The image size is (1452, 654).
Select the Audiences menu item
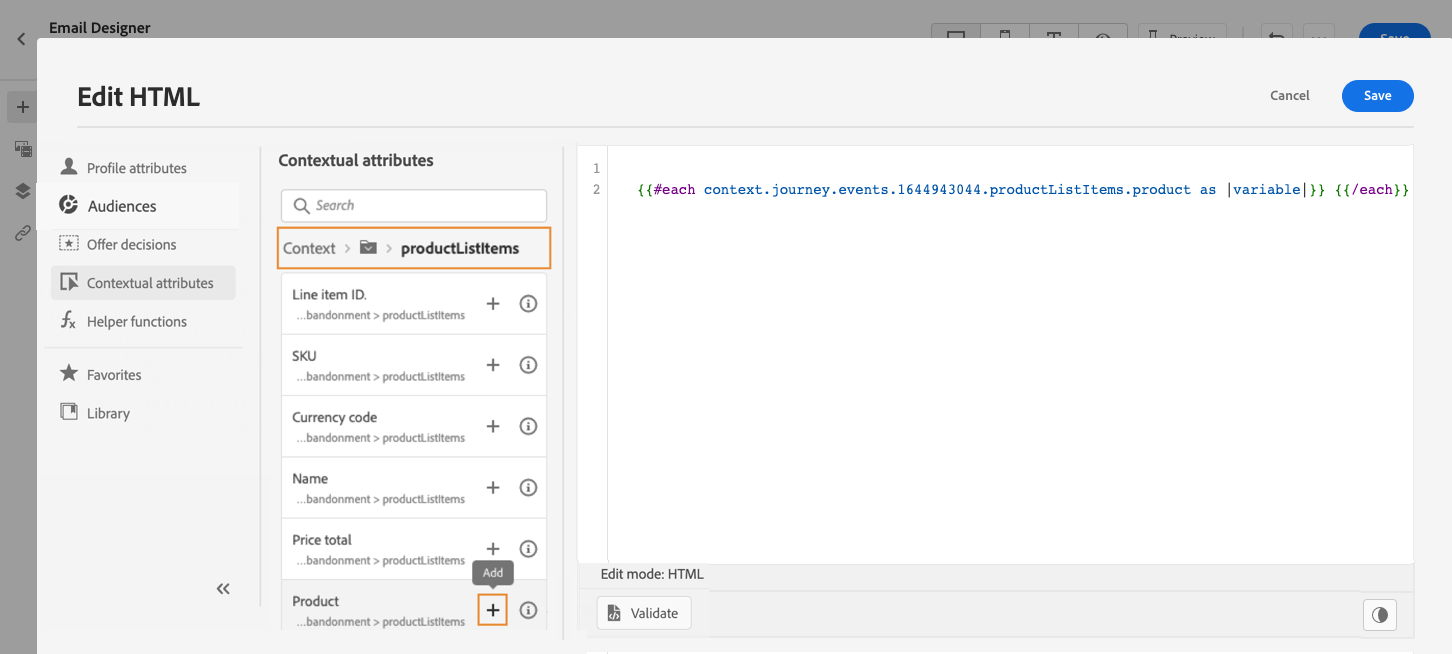pyautogui.click(x=122, y=206)
